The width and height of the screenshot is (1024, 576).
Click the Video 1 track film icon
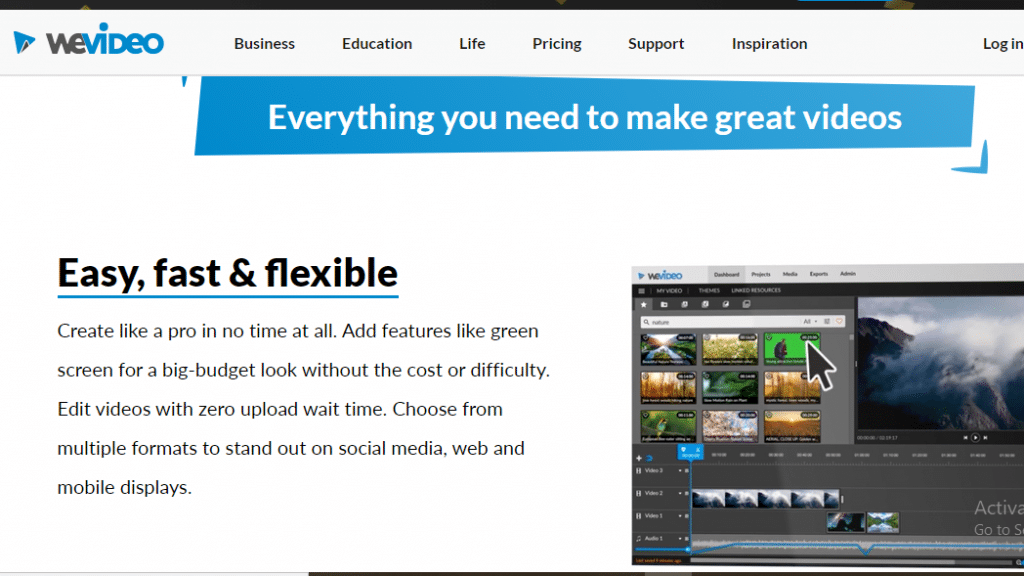(x=639, y=516)
